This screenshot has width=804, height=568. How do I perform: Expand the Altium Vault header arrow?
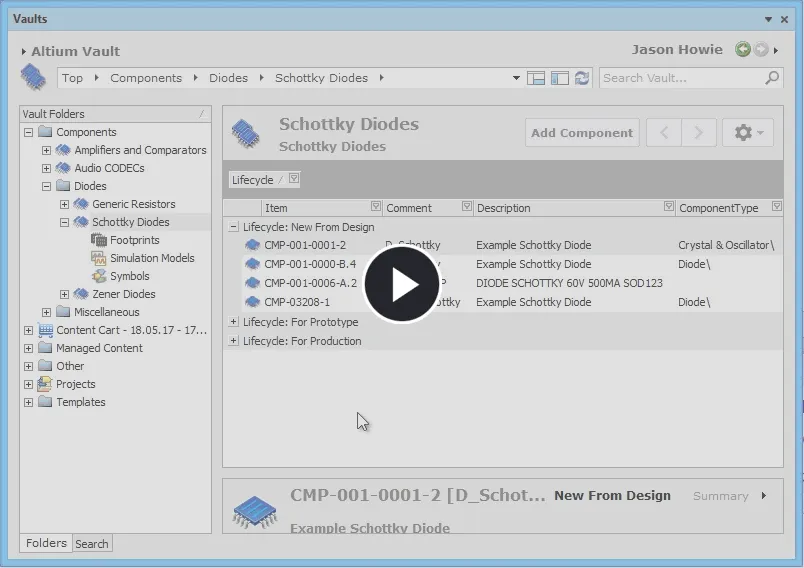[24, 52]
